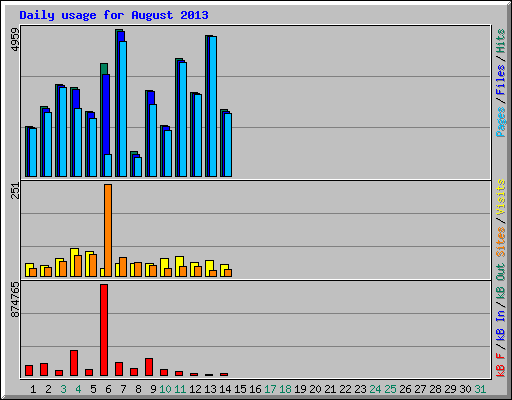Click day 9 on the x-axis

coord(153,389)
